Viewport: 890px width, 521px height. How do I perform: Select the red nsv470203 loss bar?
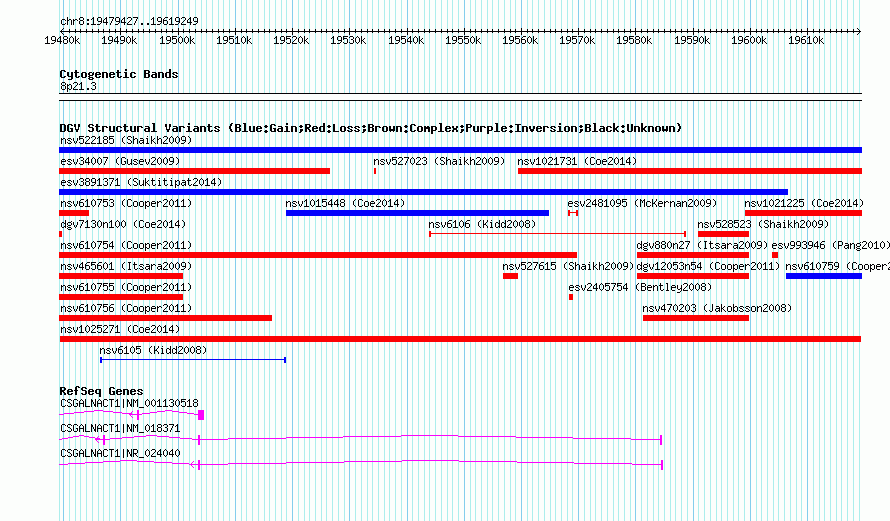pos(696,318)
